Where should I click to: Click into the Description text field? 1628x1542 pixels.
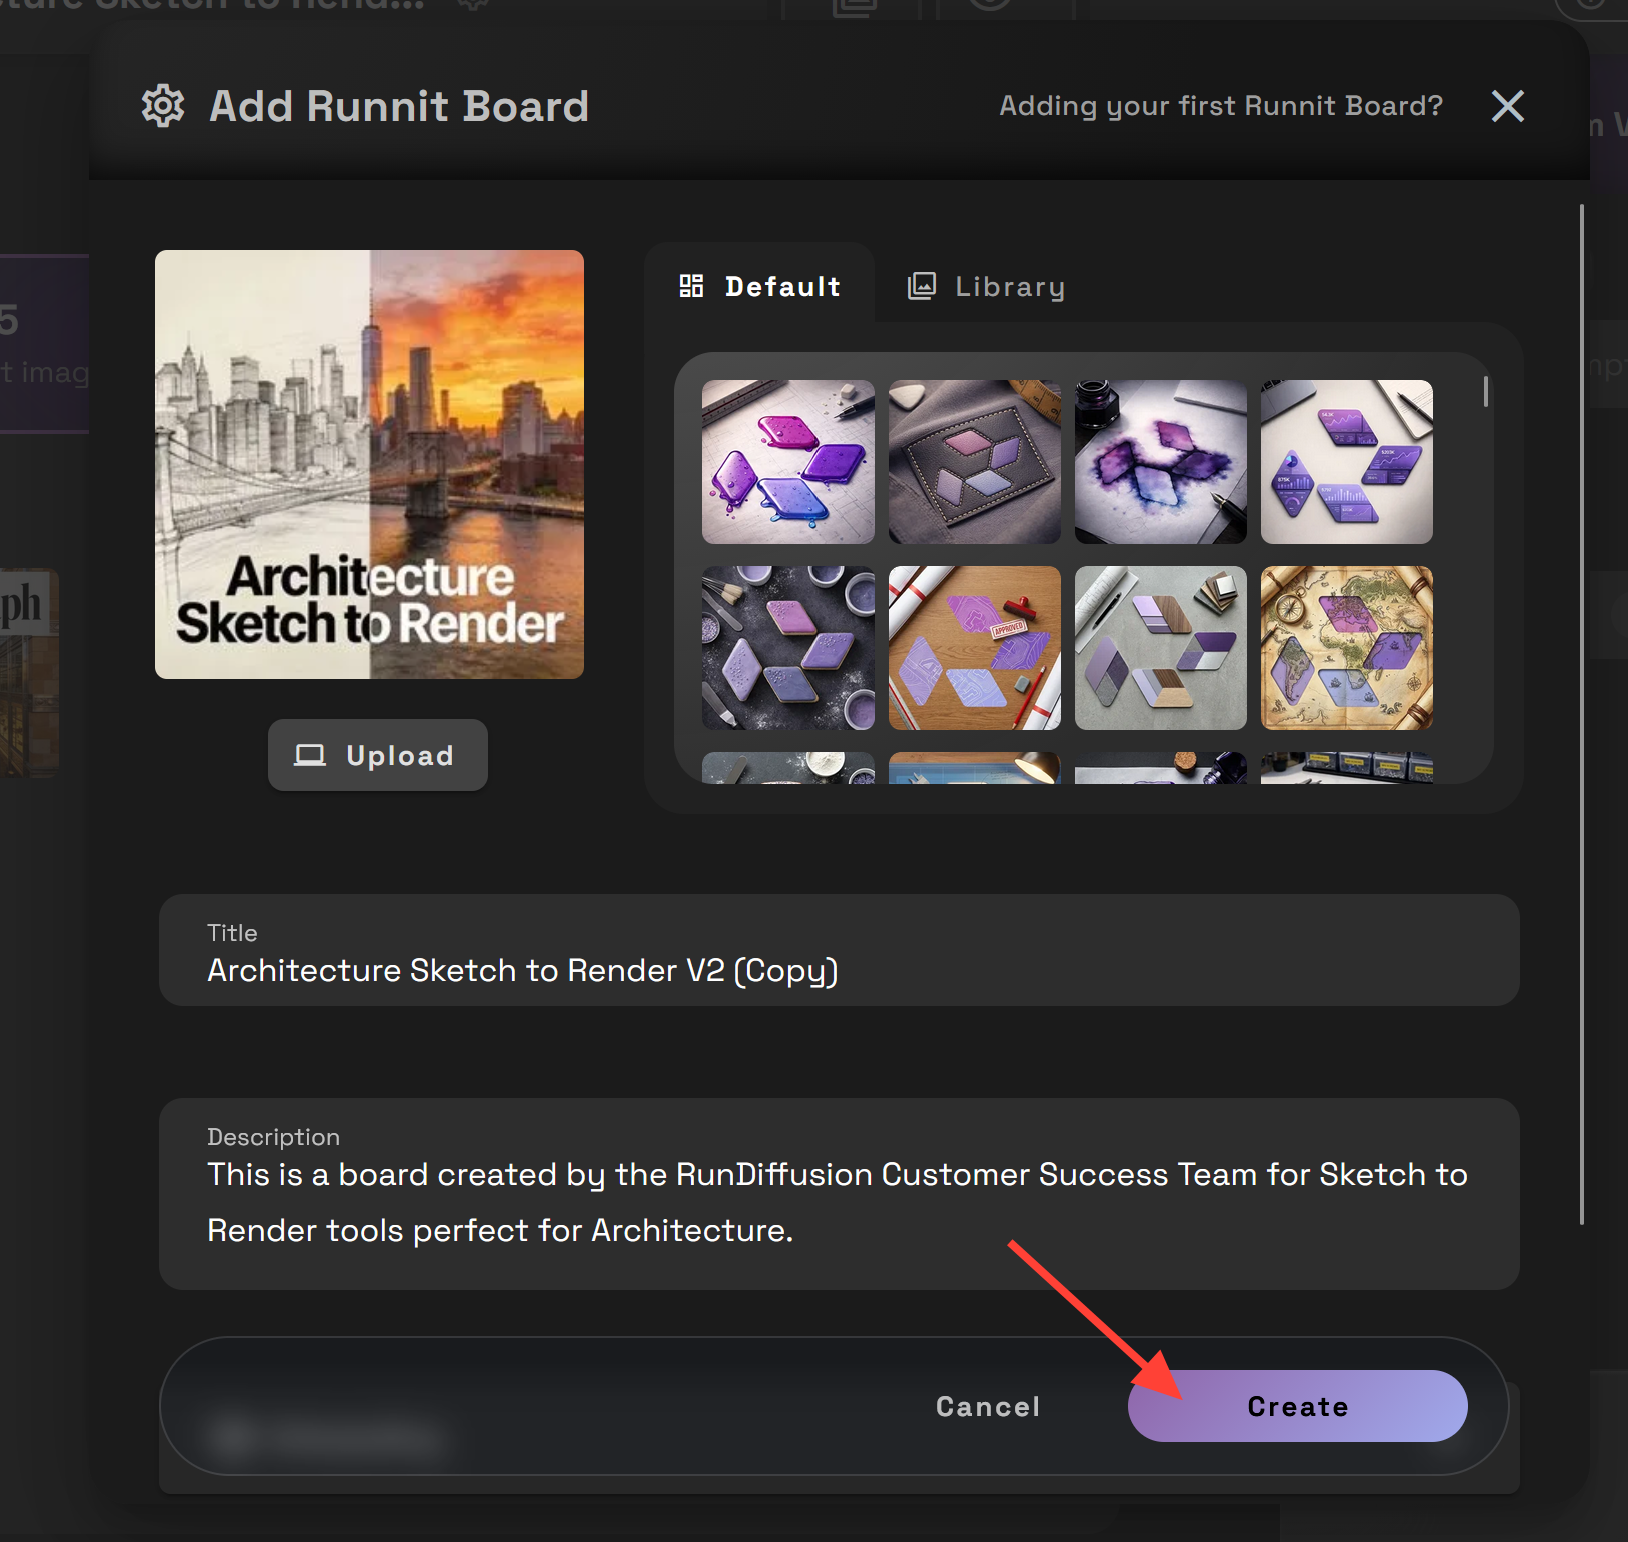point(838,1202)
